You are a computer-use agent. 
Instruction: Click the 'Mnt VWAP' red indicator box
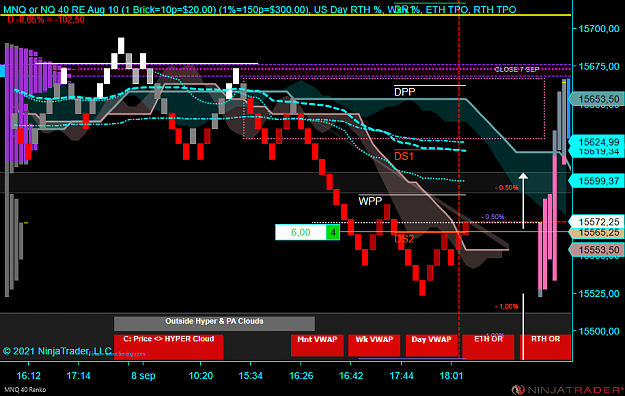(317, 345)
